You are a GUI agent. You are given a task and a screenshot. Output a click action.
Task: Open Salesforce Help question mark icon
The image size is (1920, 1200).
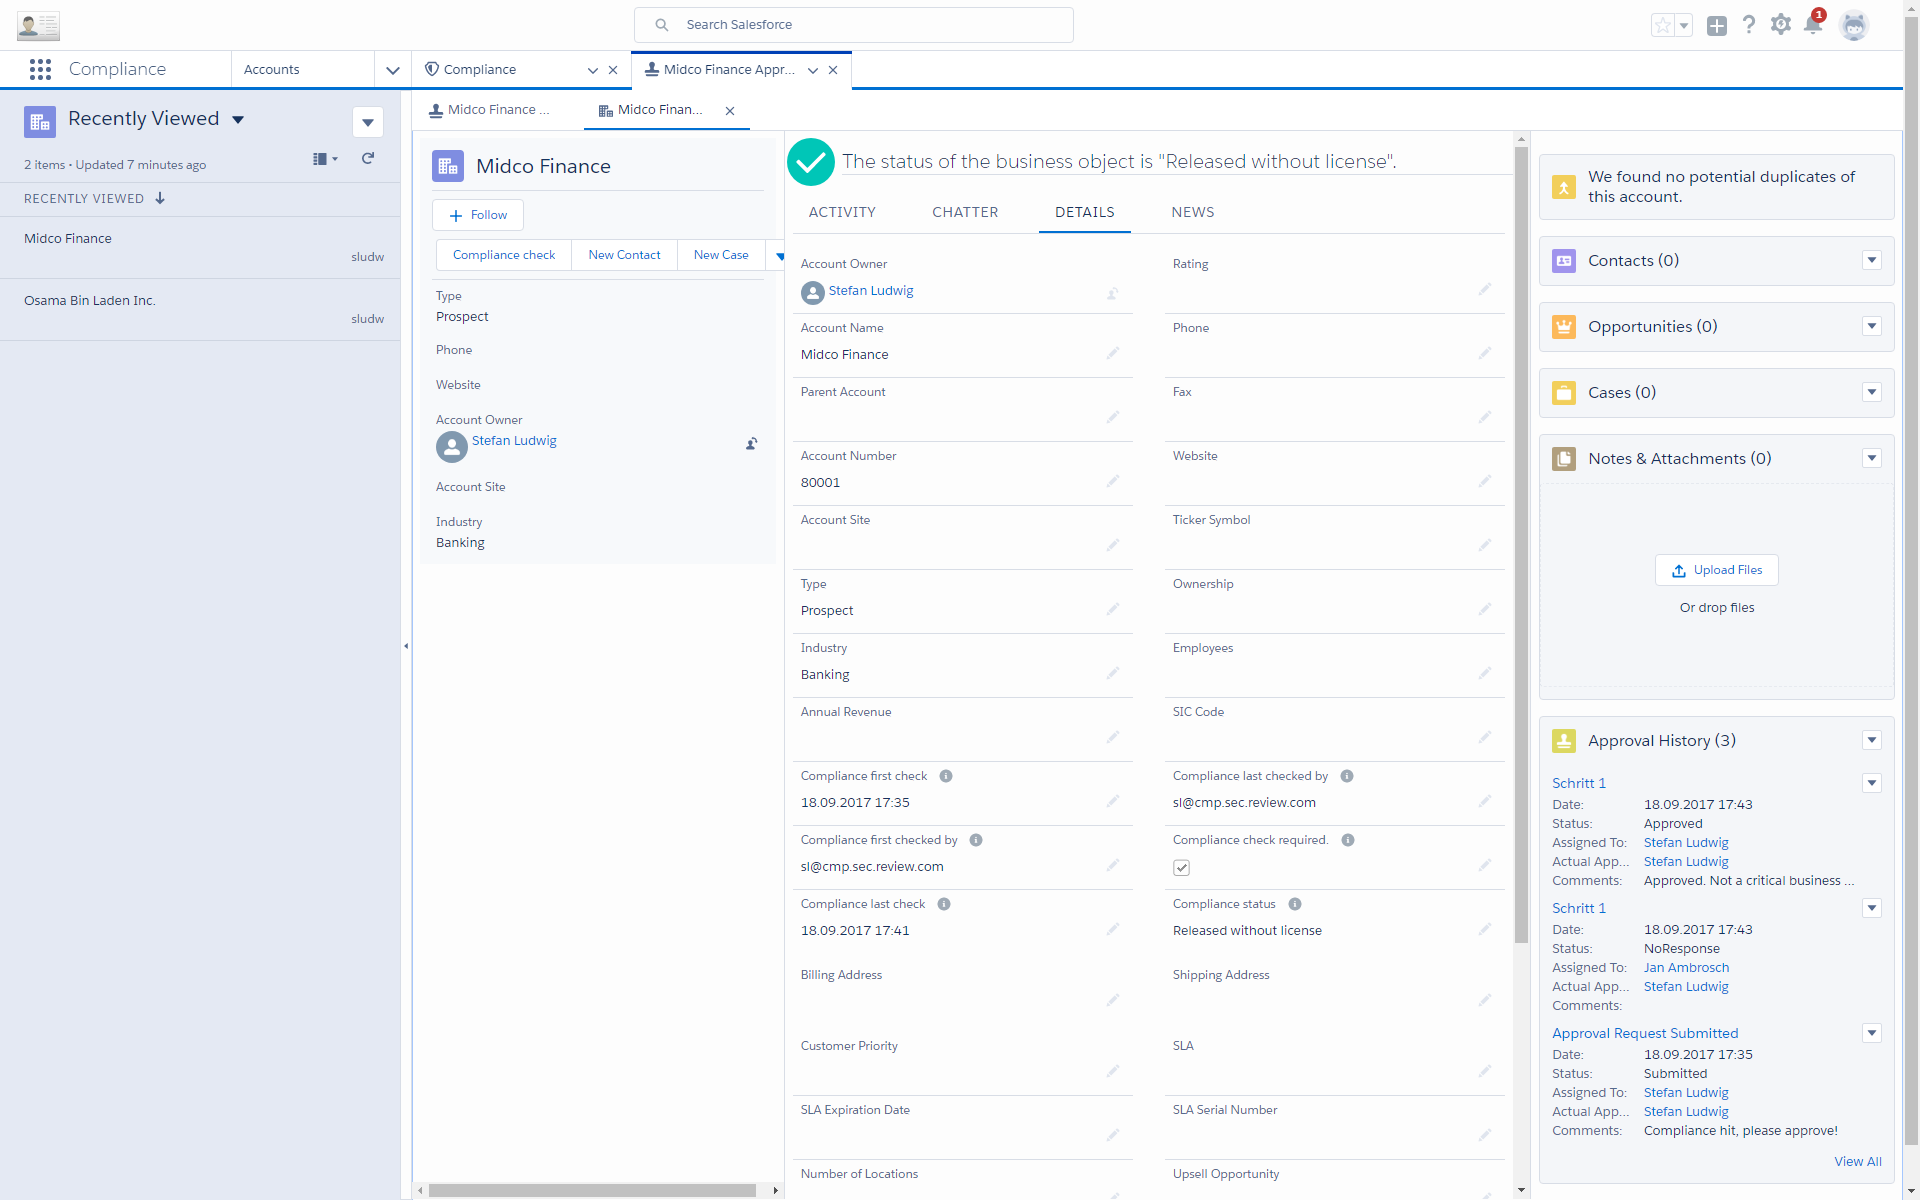coord(1749,24)
